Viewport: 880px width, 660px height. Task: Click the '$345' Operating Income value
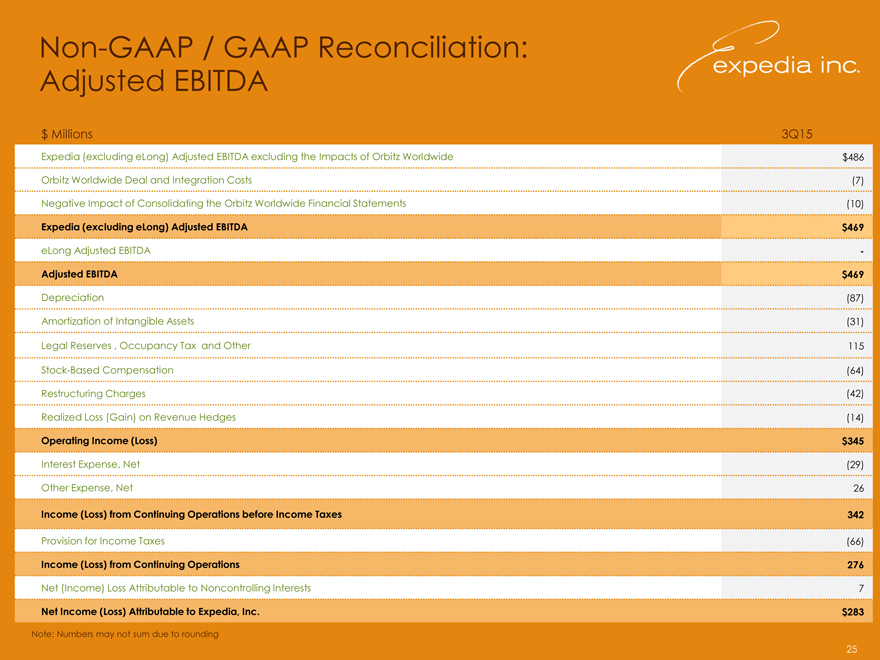pos(852,441)
